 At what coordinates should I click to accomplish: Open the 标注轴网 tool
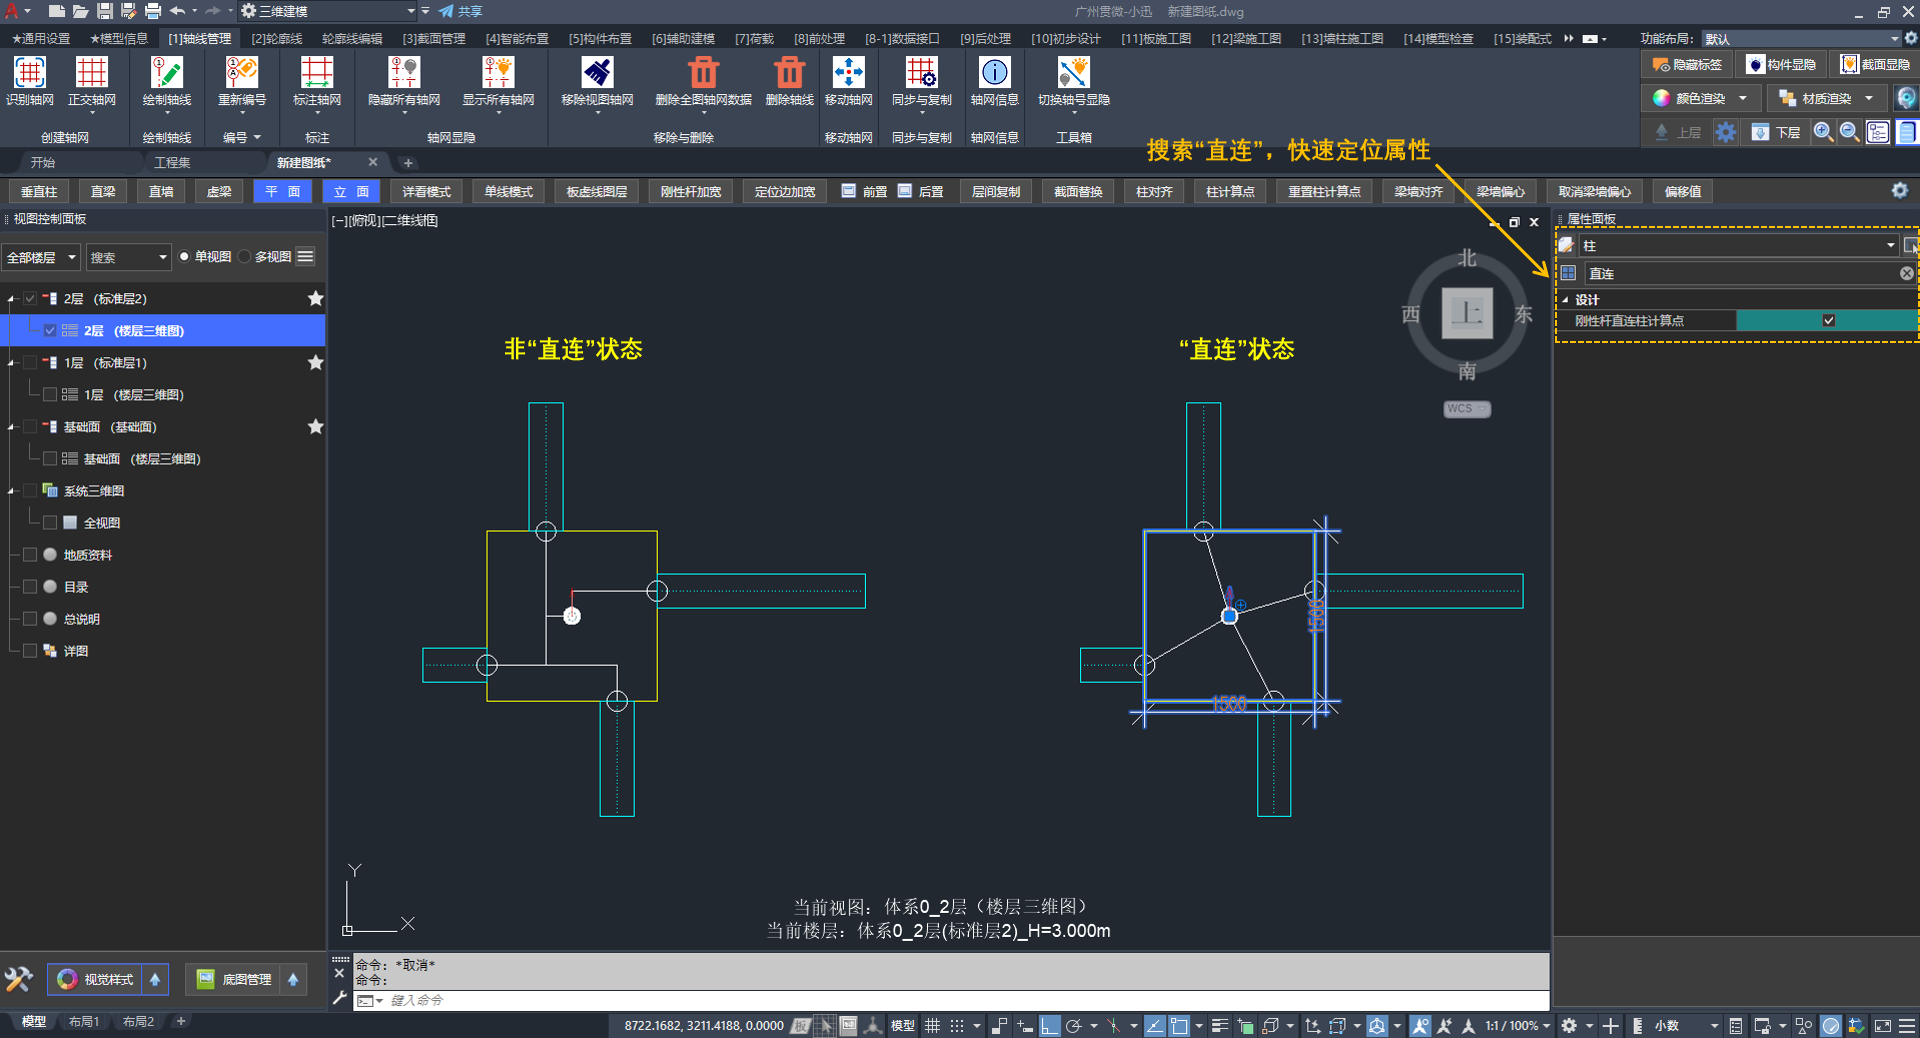(316, 74)
